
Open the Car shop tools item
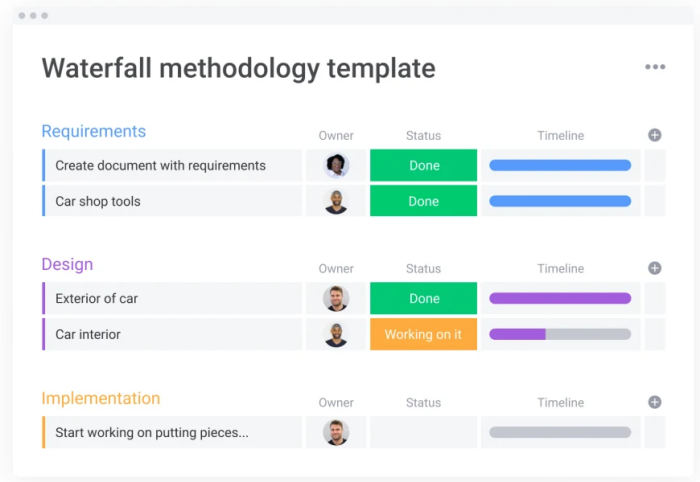172,201
